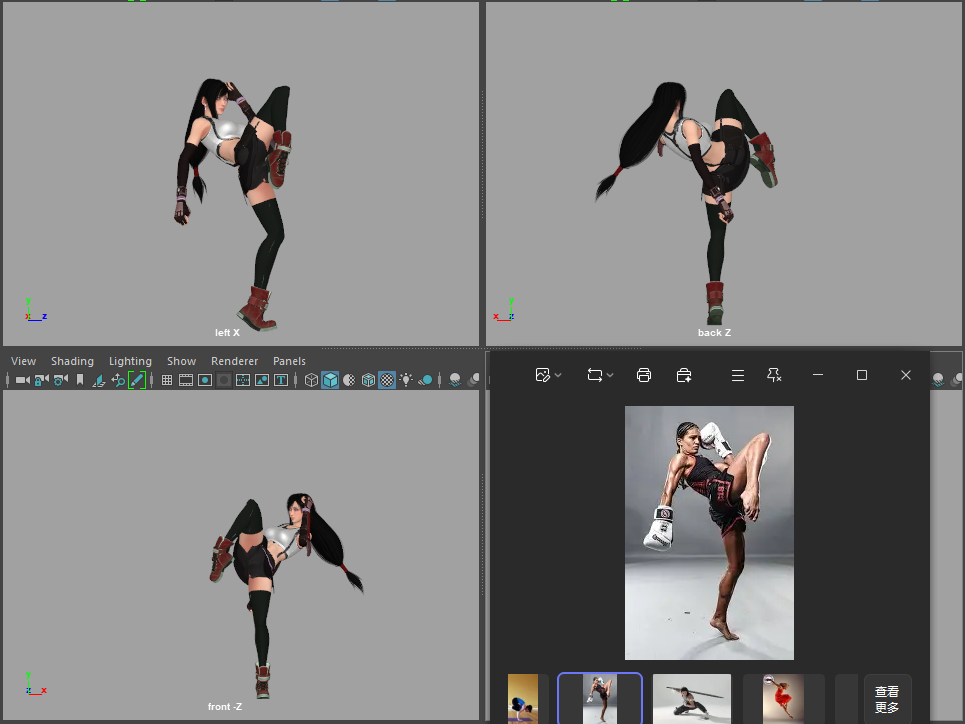This screenshot has height=724, width=965.
Task: Click the 查看更多 button
Action: pos(887,699)
